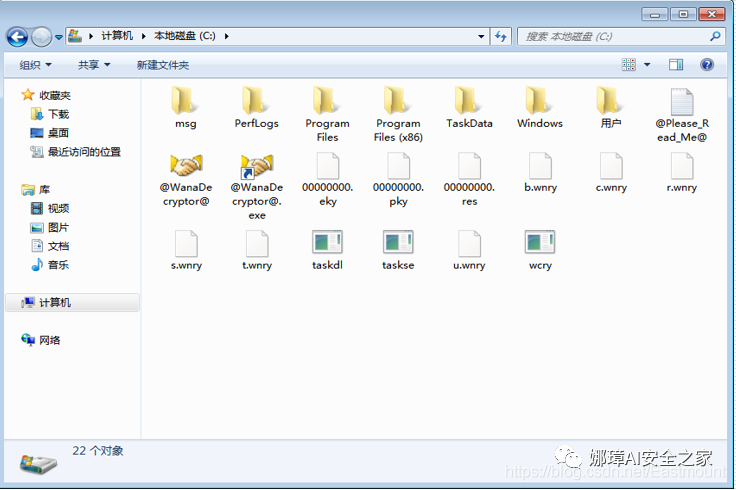Click 本地磁盘 (C:) in the address path
The image size is (736, 490).
pyautogui.click(x=184, y=36)
